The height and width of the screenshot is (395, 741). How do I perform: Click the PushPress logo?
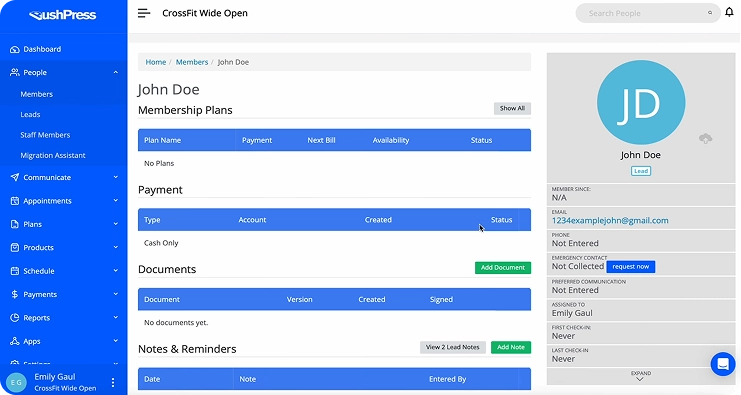coord(62,15)
